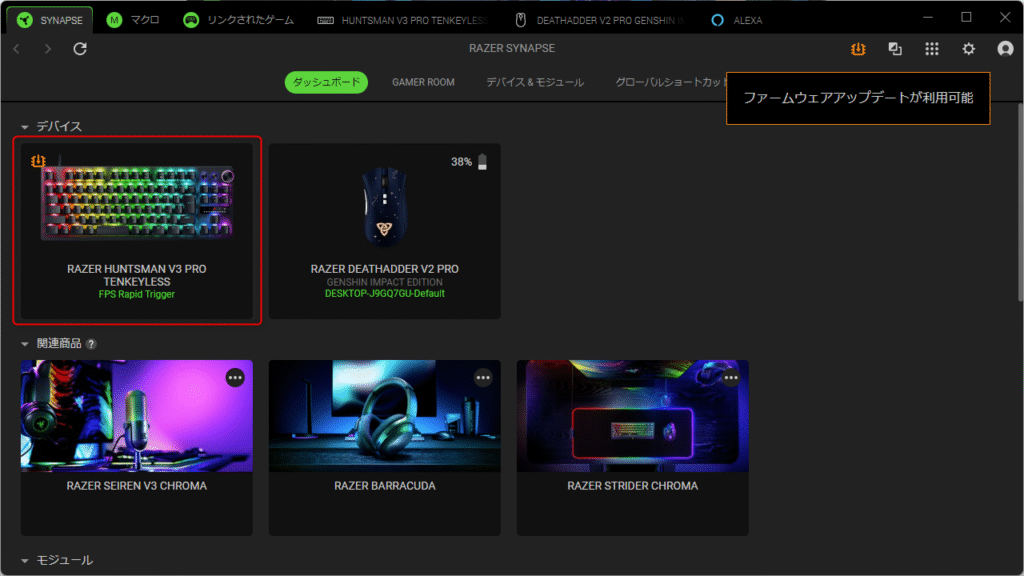
Task: Click the overlapping windows icon in top bar
Action: click(895, 49)
